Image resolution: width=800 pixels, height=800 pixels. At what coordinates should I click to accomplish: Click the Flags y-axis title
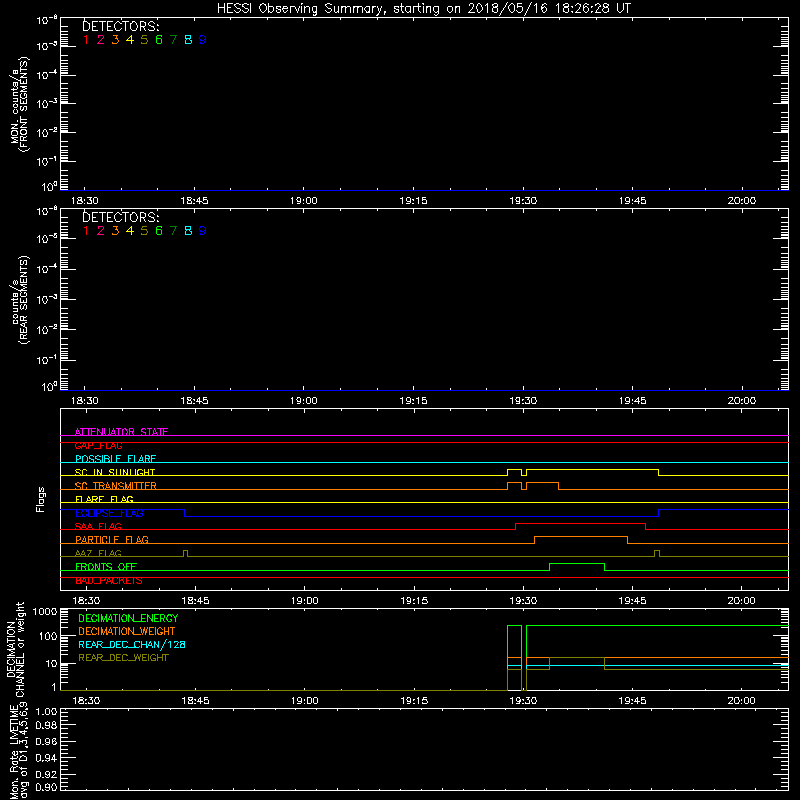[x=41, y=499]
